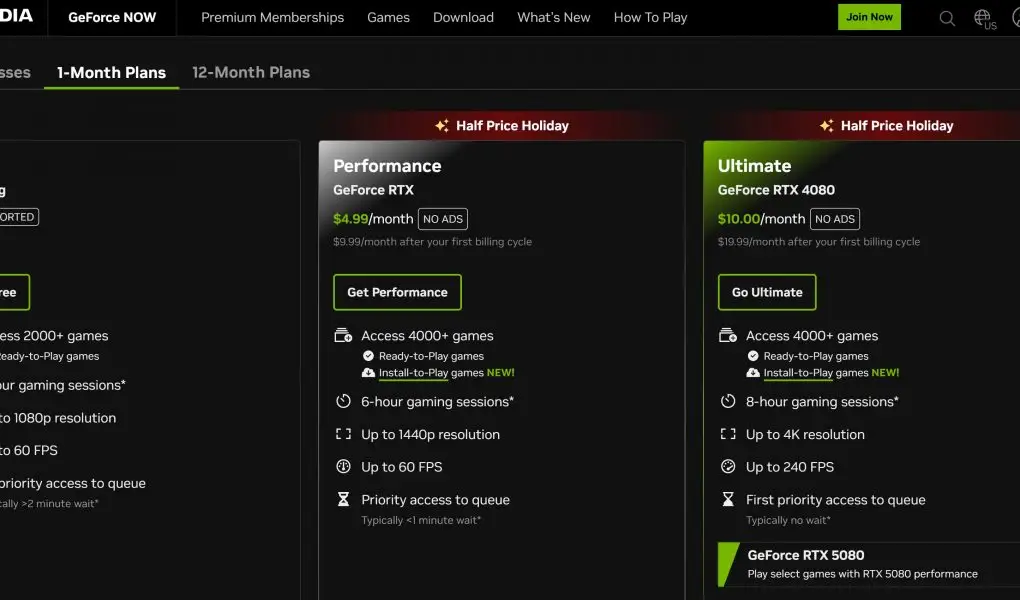Click the green Join Now button

868,16
